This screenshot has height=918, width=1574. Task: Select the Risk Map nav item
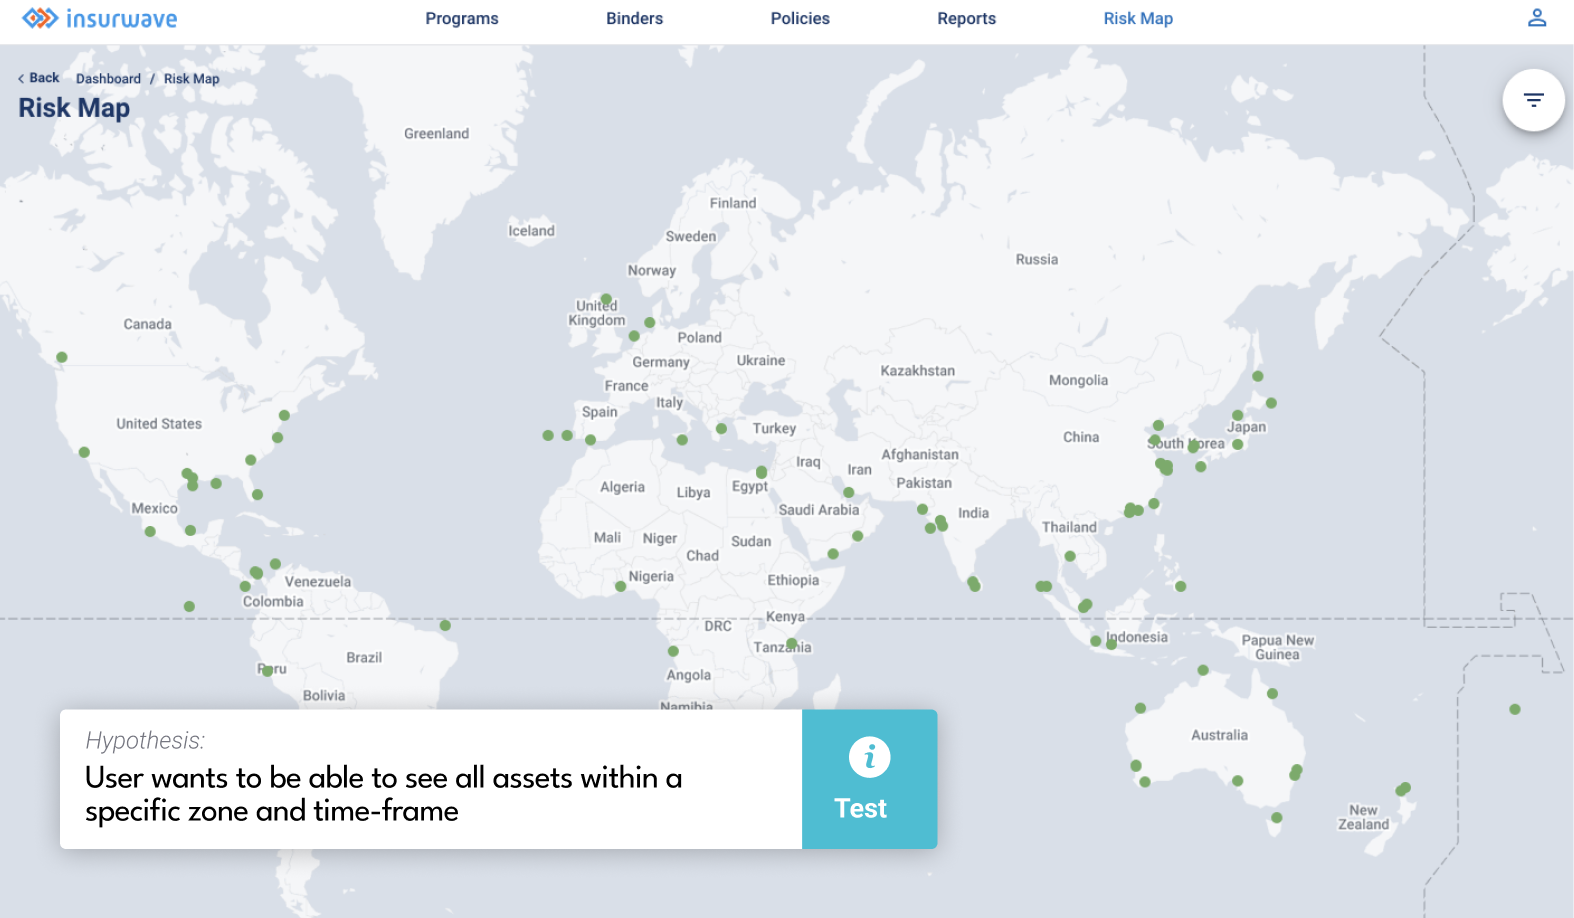coord(1138,18)
